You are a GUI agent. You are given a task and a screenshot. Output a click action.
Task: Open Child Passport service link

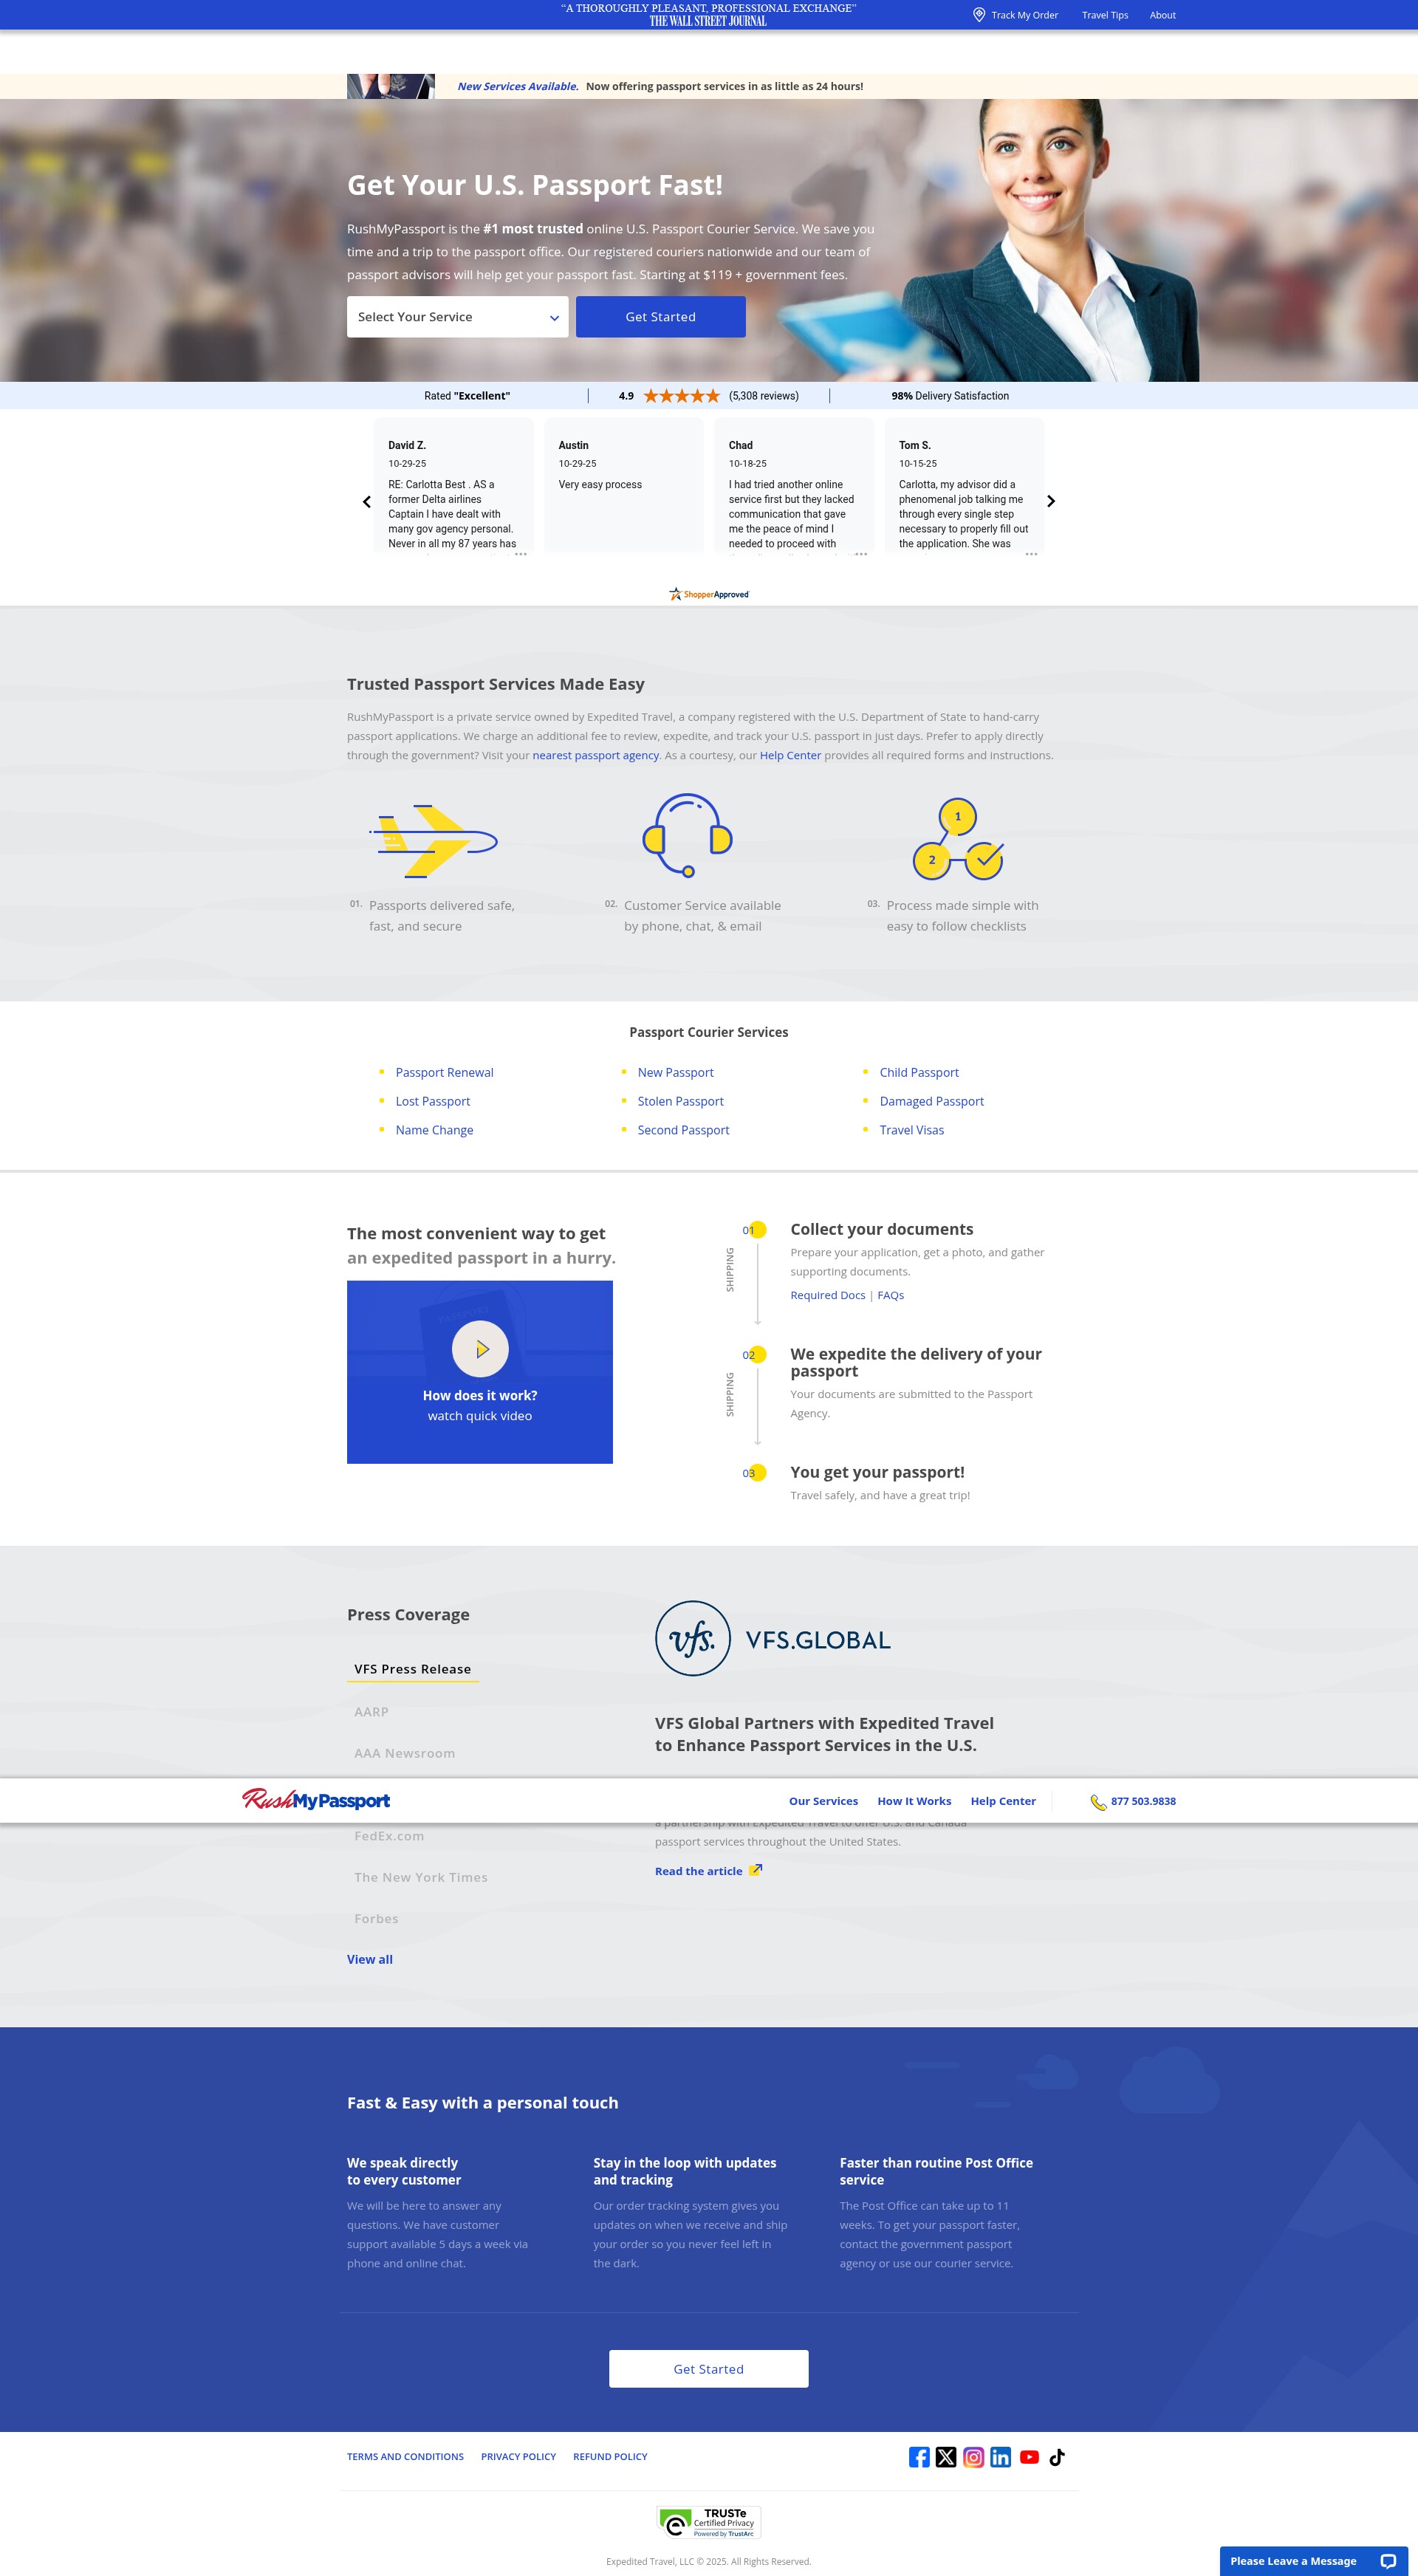click(919, 1072)
